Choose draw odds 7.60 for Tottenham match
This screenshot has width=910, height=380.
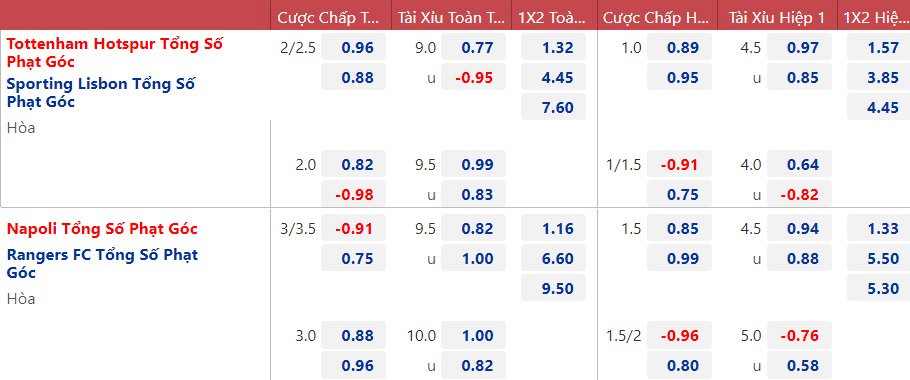[554, 107]
